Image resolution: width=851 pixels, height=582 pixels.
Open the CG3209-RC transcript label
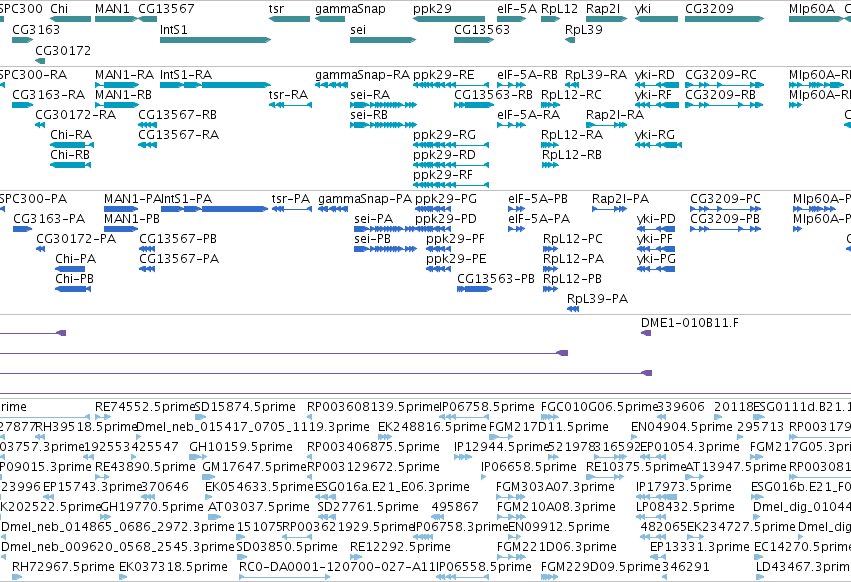[x=720, y=74]
